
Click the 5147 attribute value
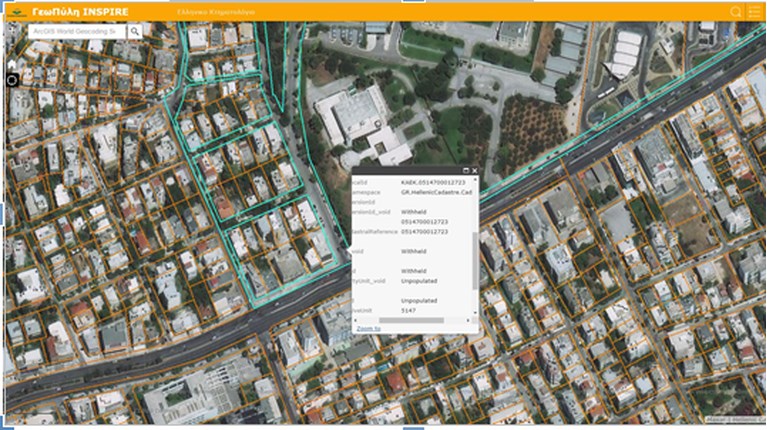[408, 309]
